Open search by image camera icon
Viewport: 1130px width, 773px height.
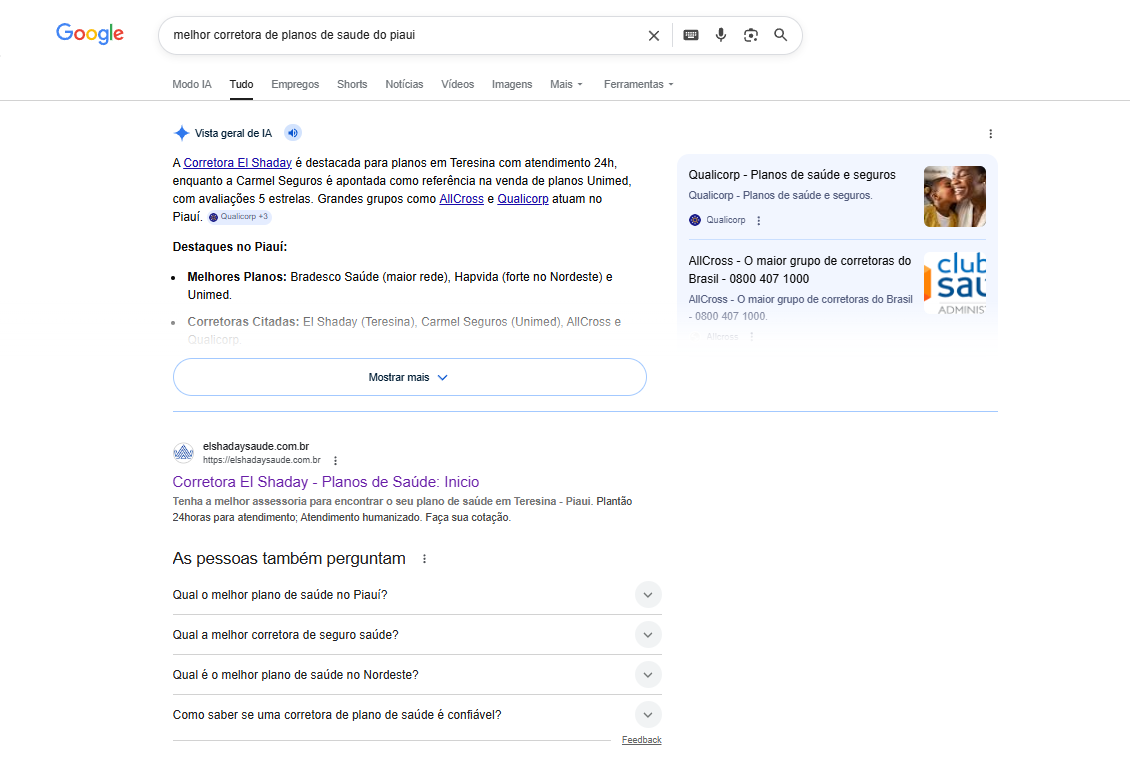751,35
